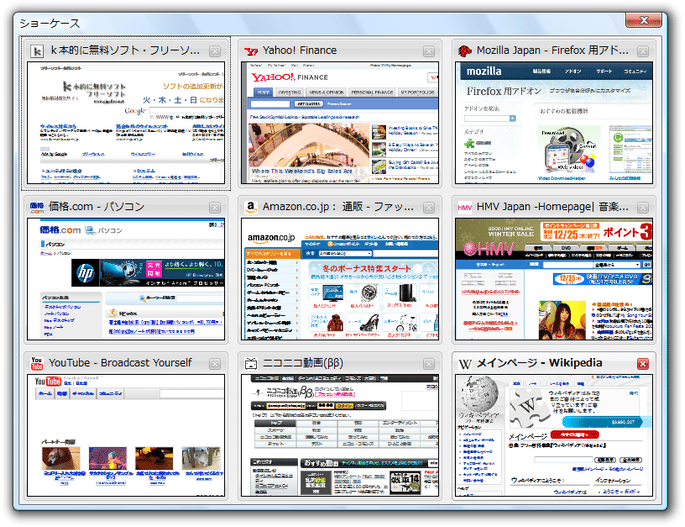Click the ショーケース window title
685x527 pixels.
pyautogui.click(x=50, y=23)
